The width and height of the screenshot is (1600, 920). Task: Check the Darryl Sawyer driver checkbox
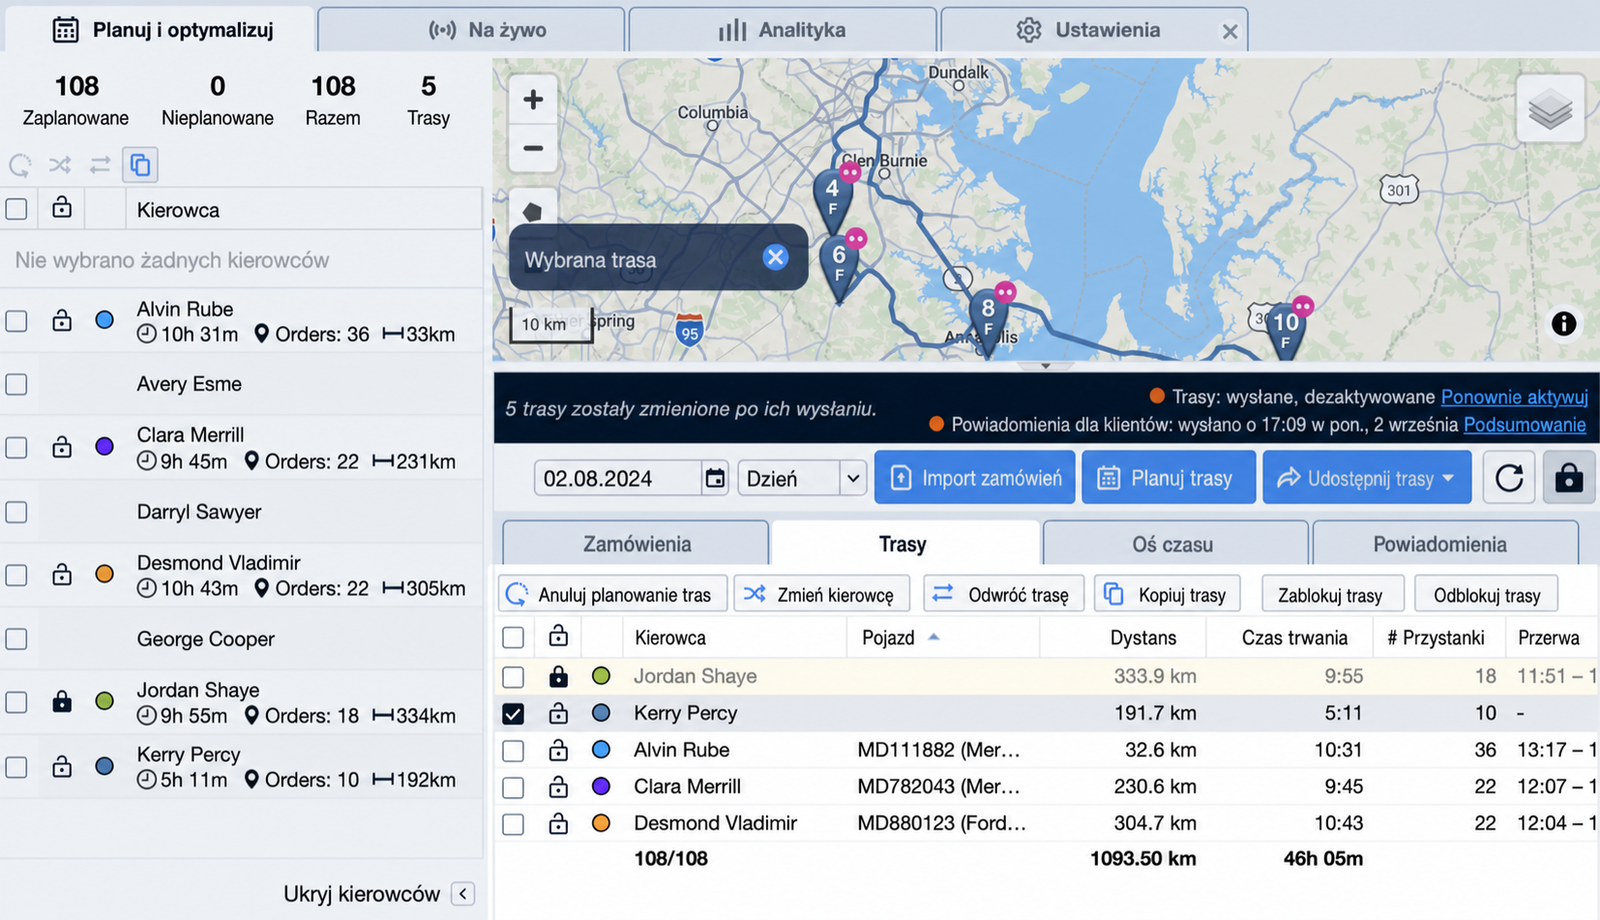pos(16,512)
